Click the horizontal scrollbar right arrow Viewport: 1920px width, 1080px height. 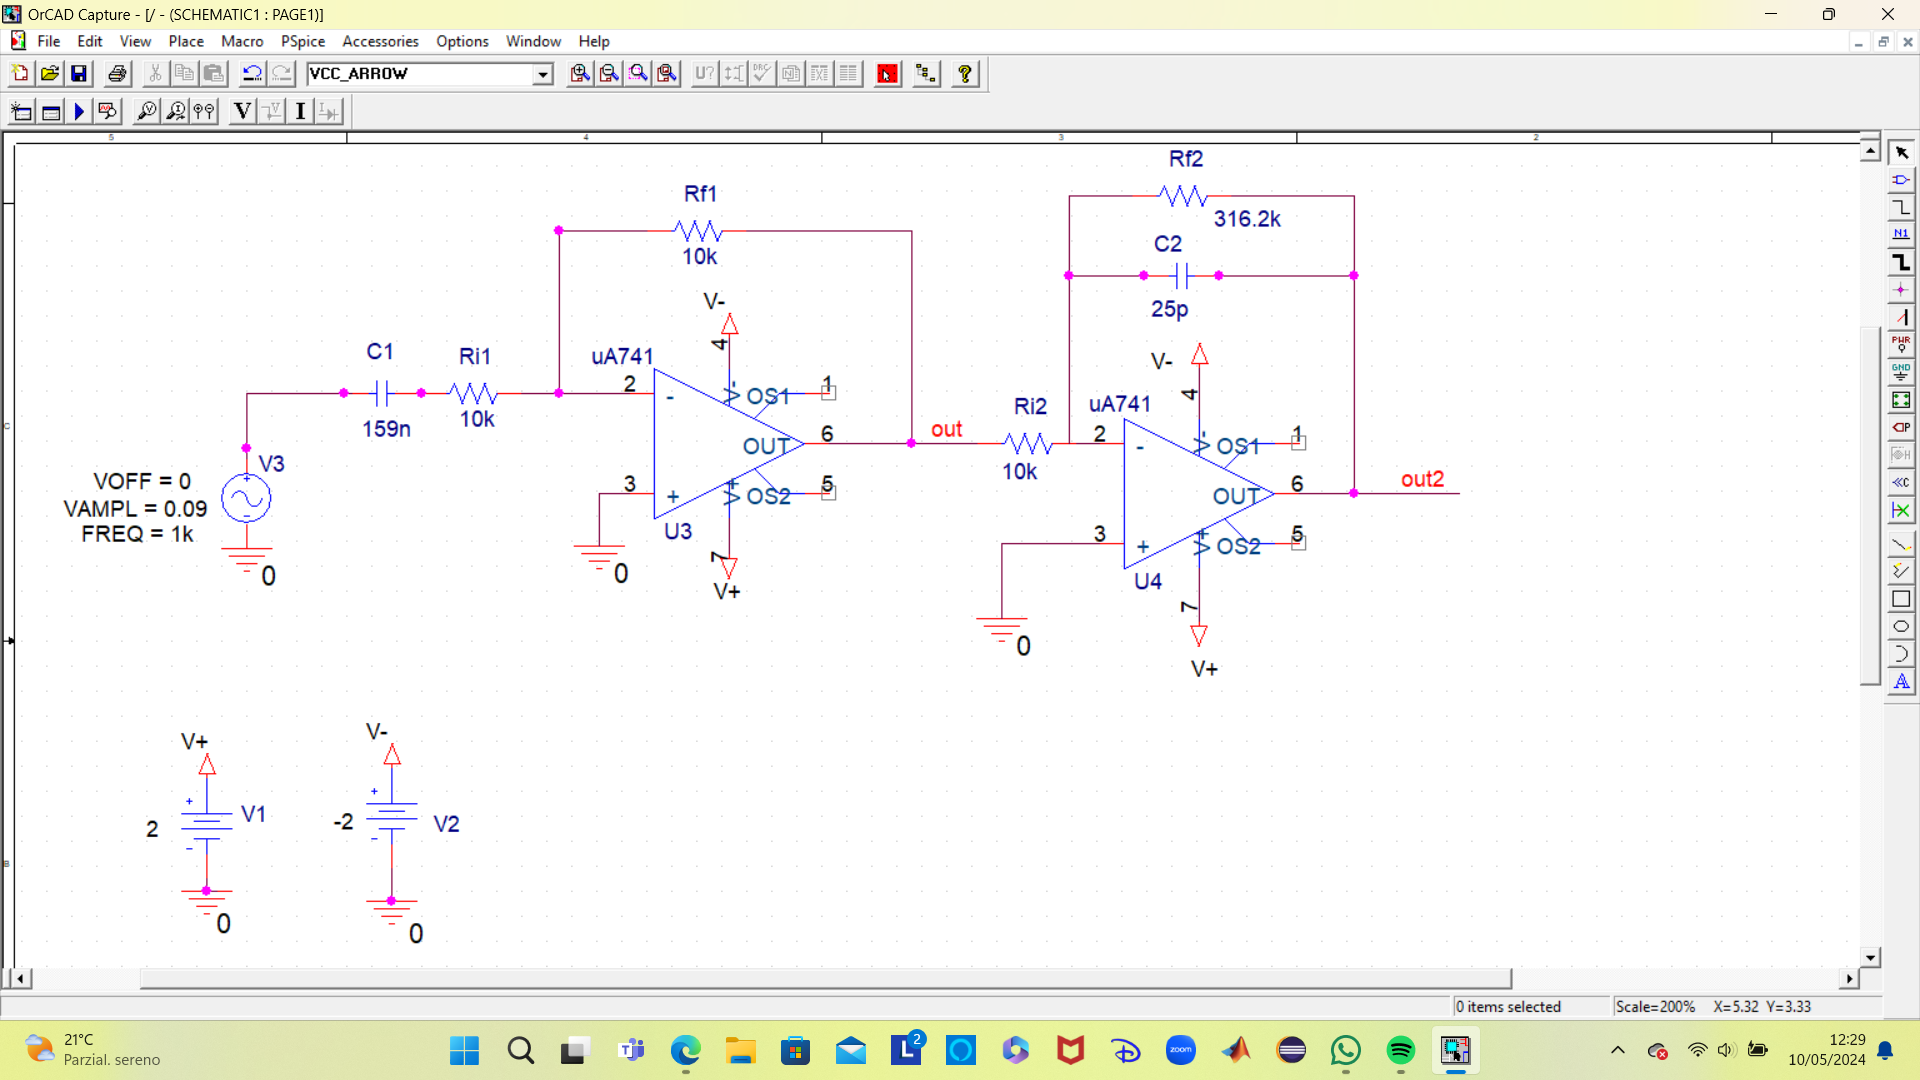click(x=1849, y=979)
